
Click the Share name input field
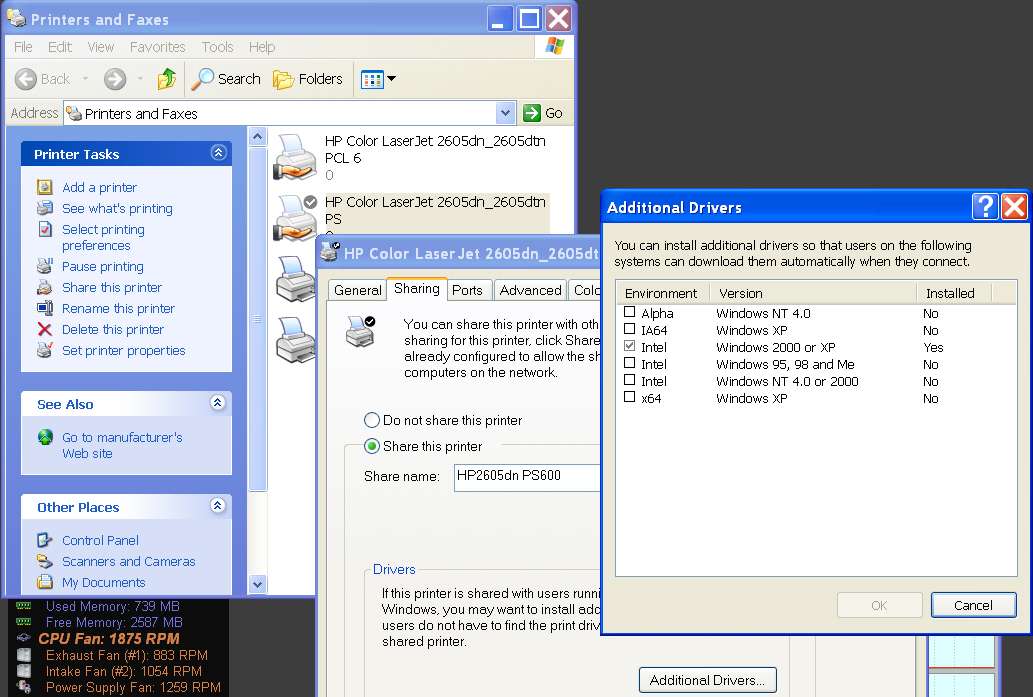pyautogui.click(x=527, y=477)
